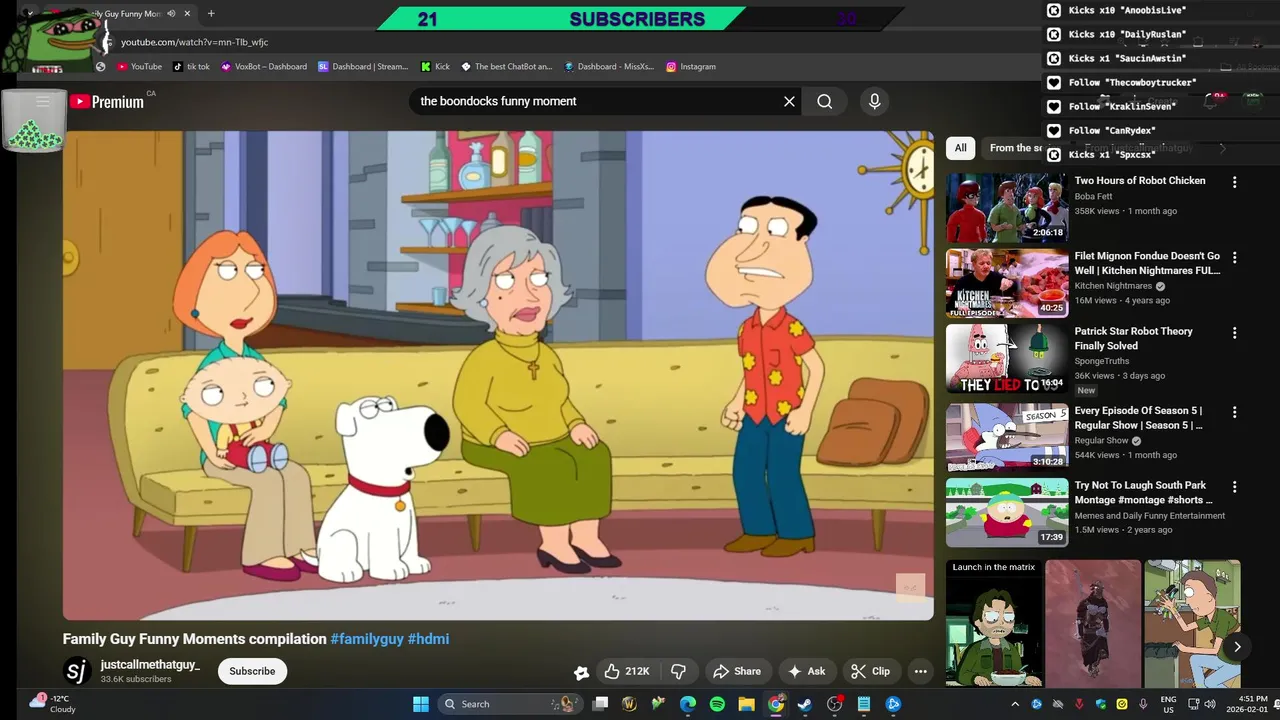Open Steam from the taskbar

(805, 704)
